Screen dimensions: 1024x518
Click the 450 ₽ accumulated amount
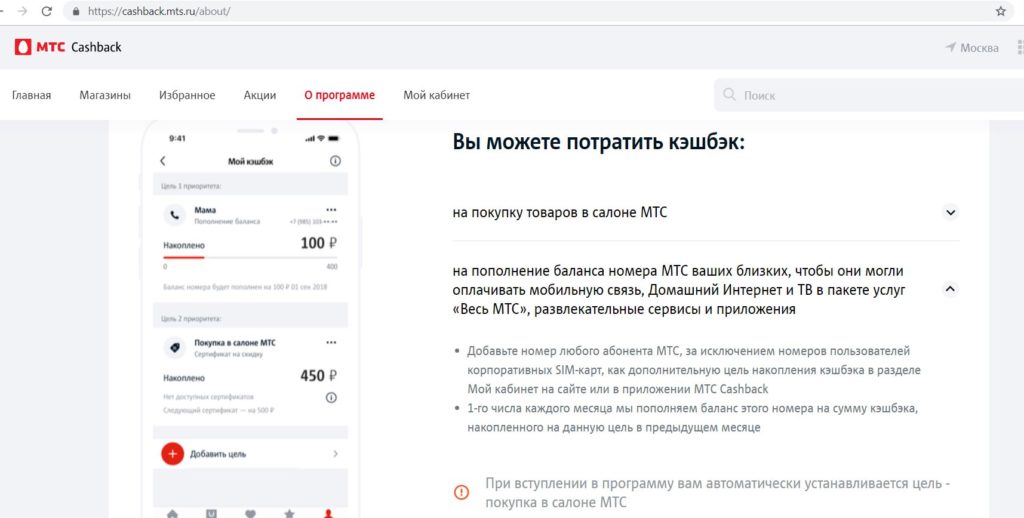coord(319,376)
